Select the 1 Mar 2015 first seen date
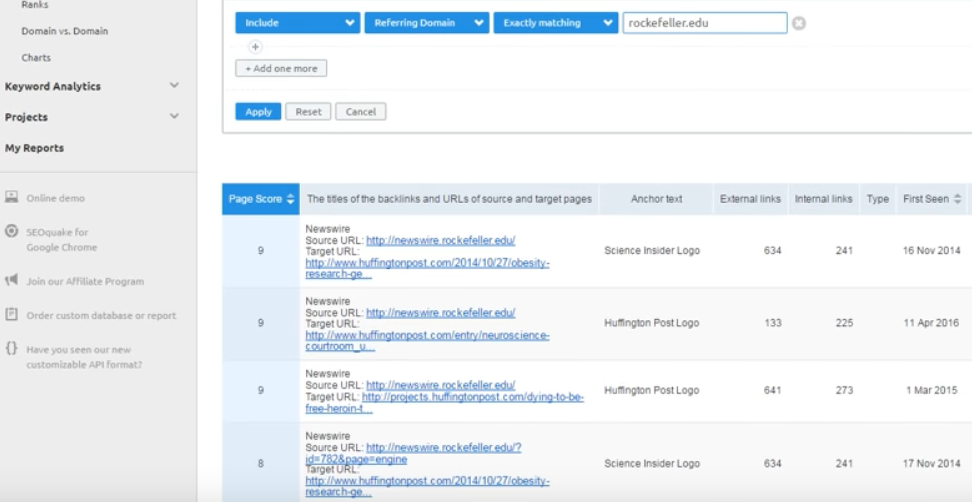This screenshot has height=502, width=972. point(932,390)
